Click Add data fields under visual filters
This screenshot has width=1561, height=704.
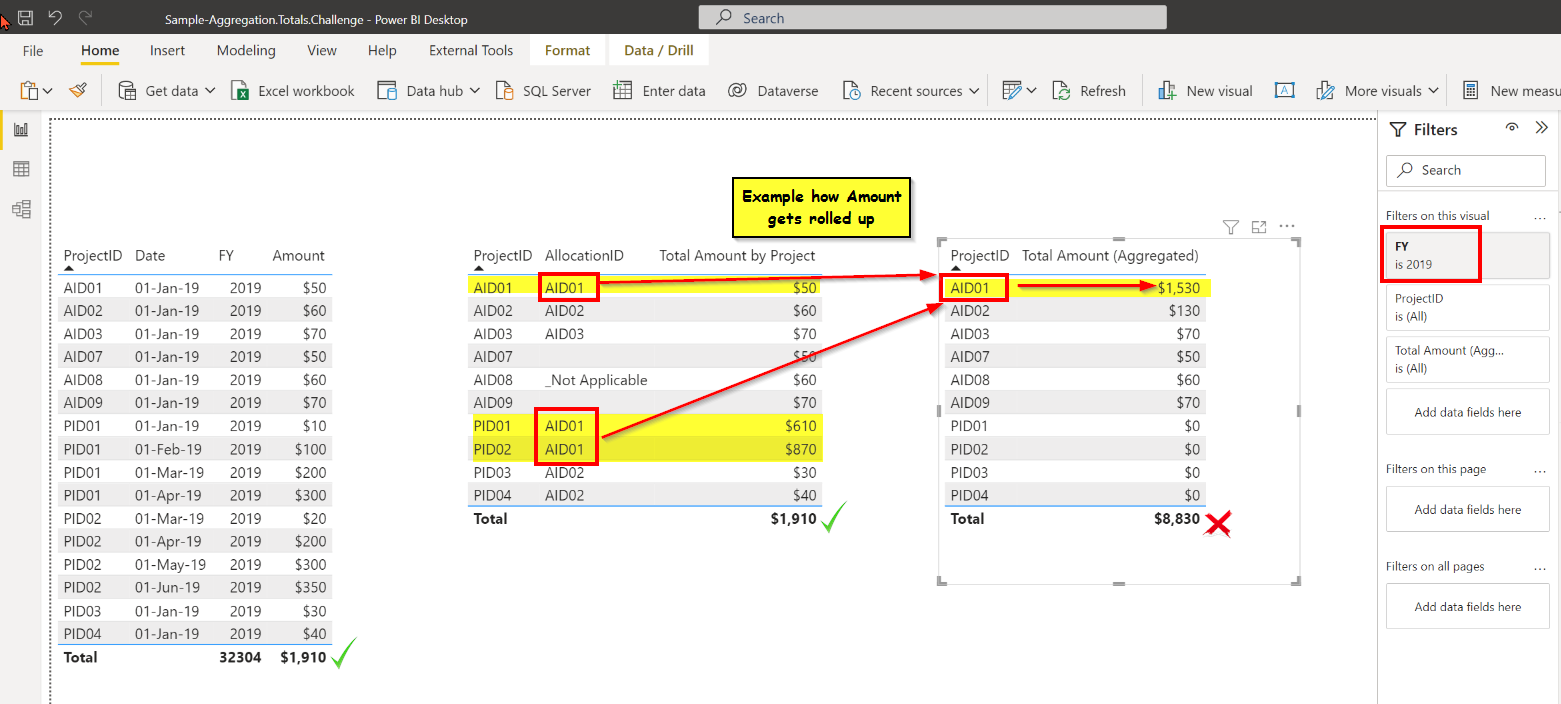click(1467, 412)
